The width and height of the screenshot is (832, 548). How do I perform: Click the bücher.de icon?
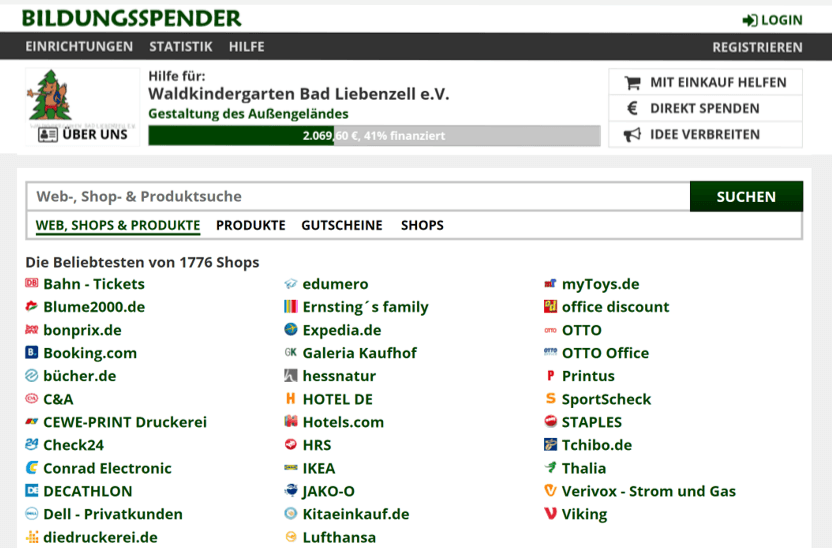tap(32, 376)
